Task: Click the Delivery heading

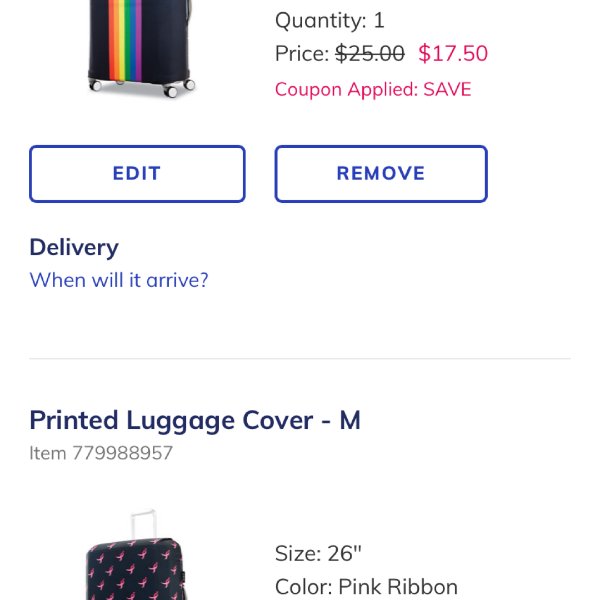Action: pyautogui.click(x=74, y=247)
